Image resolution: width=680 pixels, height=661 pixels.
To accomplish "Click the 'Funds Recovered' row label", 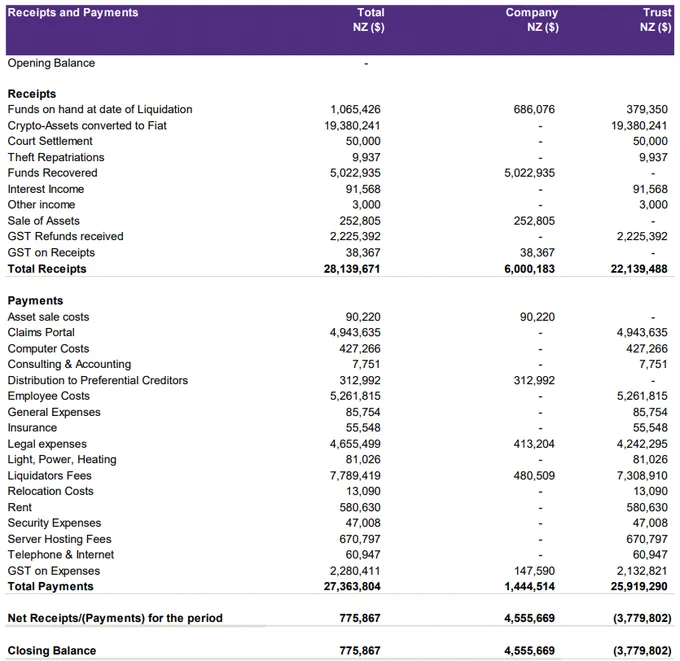I will tap(52, 173).
